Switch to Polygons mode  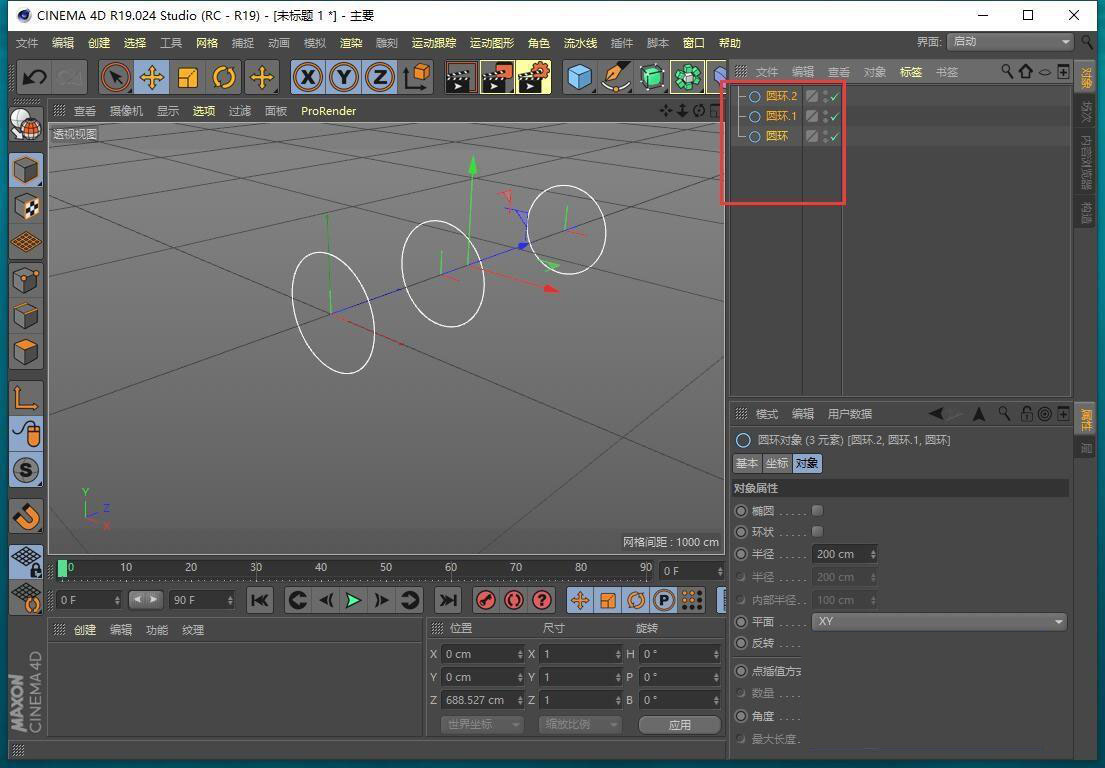(x=26, y=352)
